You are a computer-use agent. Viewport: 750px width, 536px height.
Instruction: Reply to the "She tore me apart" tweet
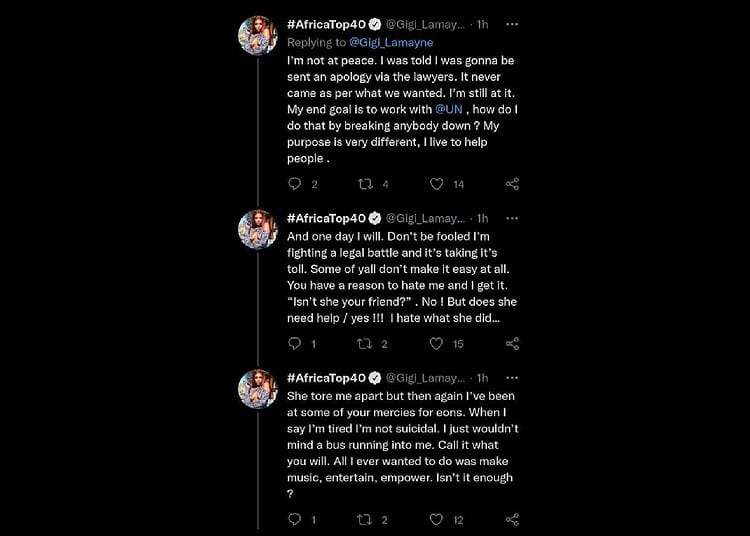pos(294,519)
